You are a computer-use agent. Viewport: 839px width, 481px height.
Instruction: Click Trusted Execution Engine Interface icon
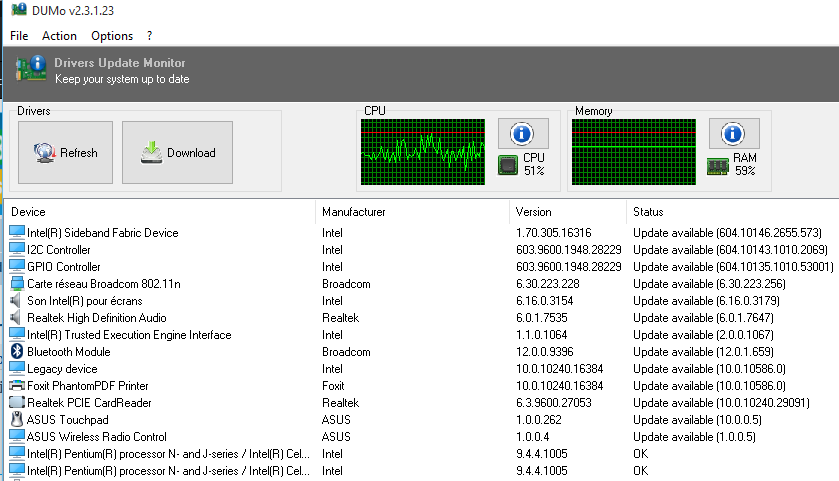coord(17,334)
